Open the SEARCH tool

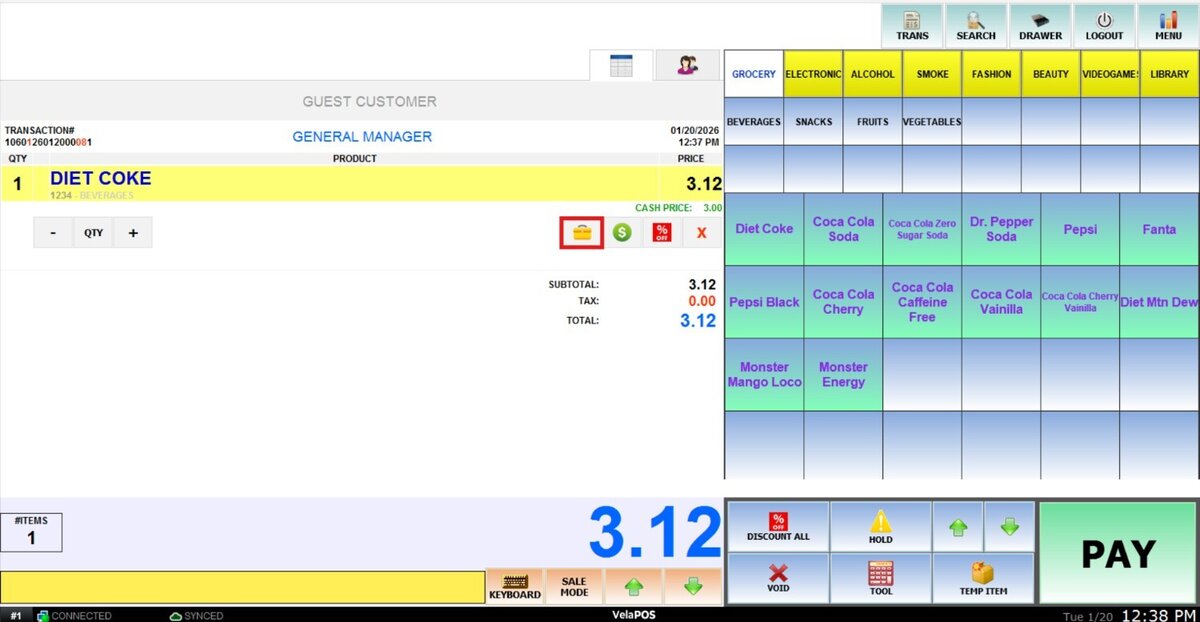[975, 25]
